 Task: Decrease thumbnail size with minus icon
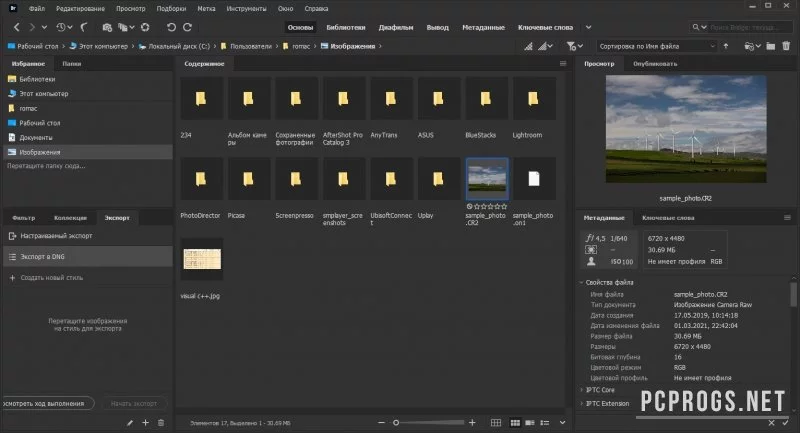pos(381,423)
